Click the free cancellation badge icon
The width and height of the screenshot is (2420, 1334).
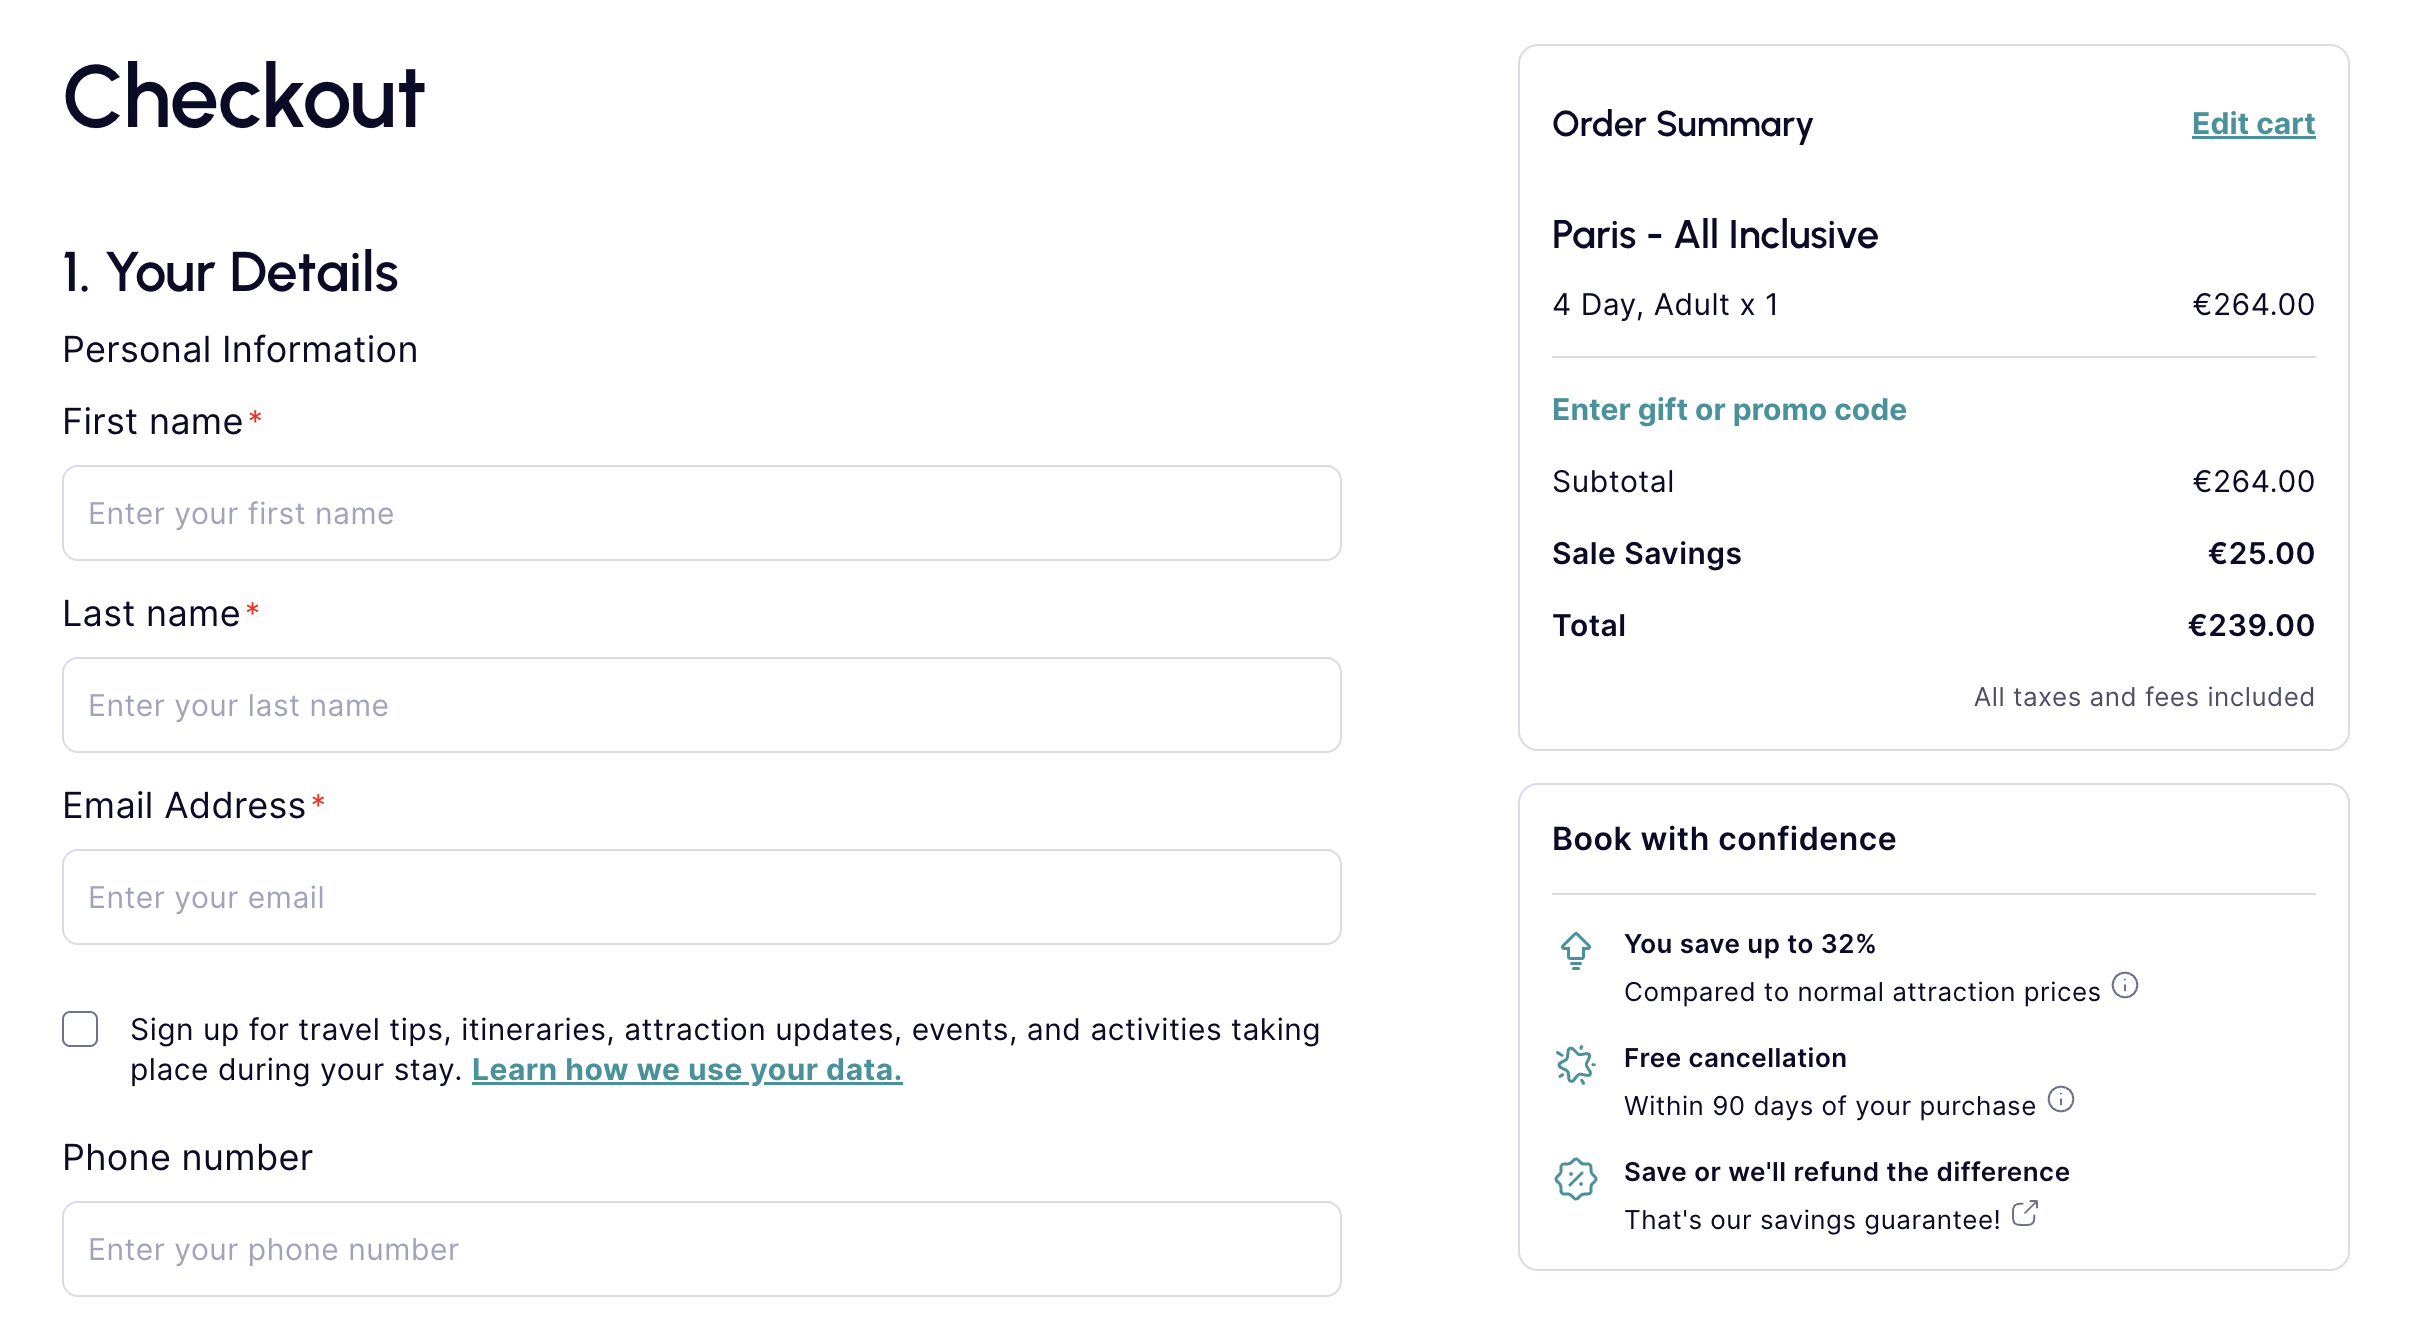(1576, 1064)
